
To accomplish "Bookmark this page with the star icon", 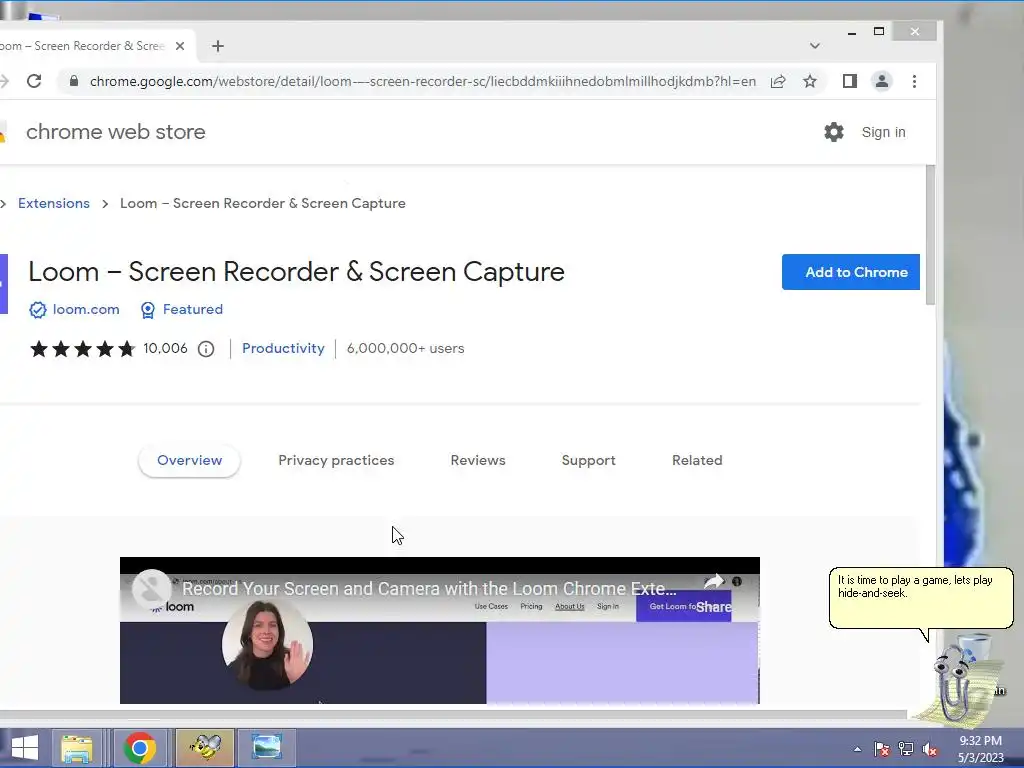I will point(810,82).
